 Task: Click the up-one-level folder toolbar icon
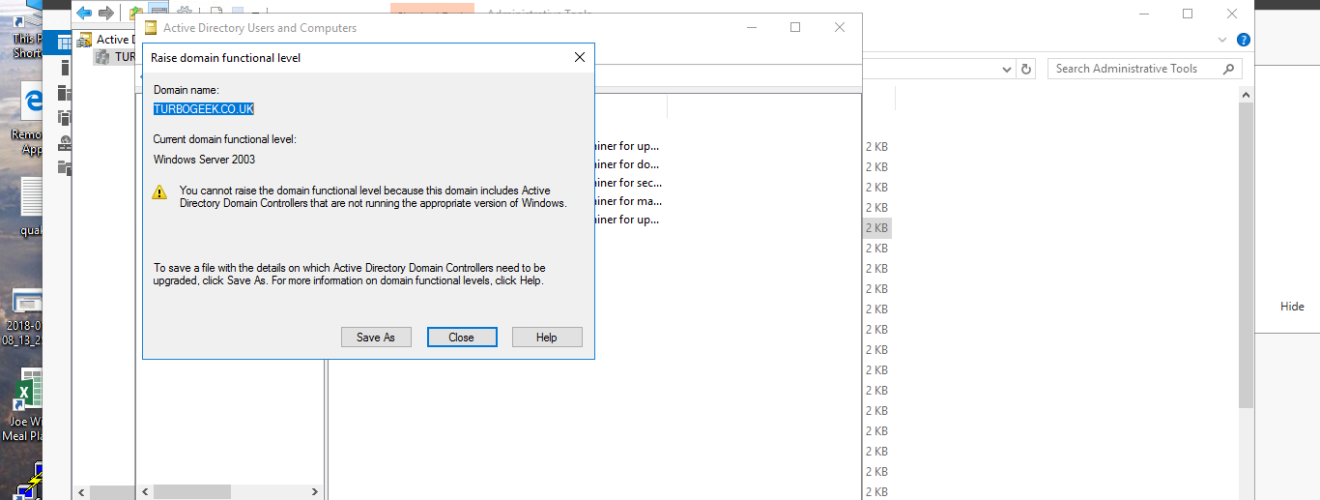[x=135, y=12]
